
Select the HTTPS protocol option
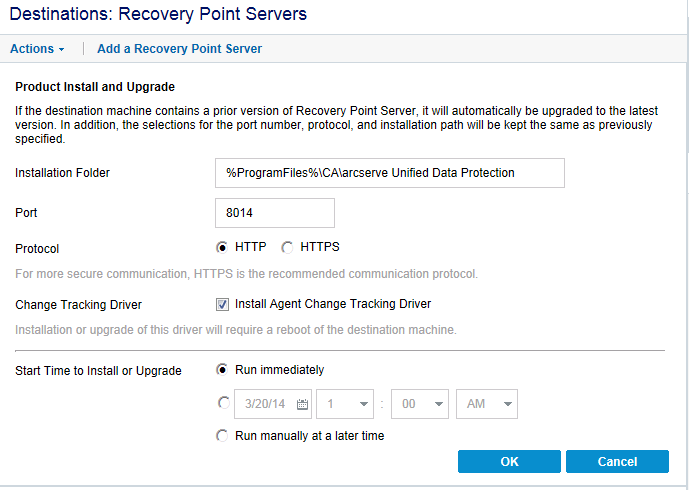tap(288, 247)
